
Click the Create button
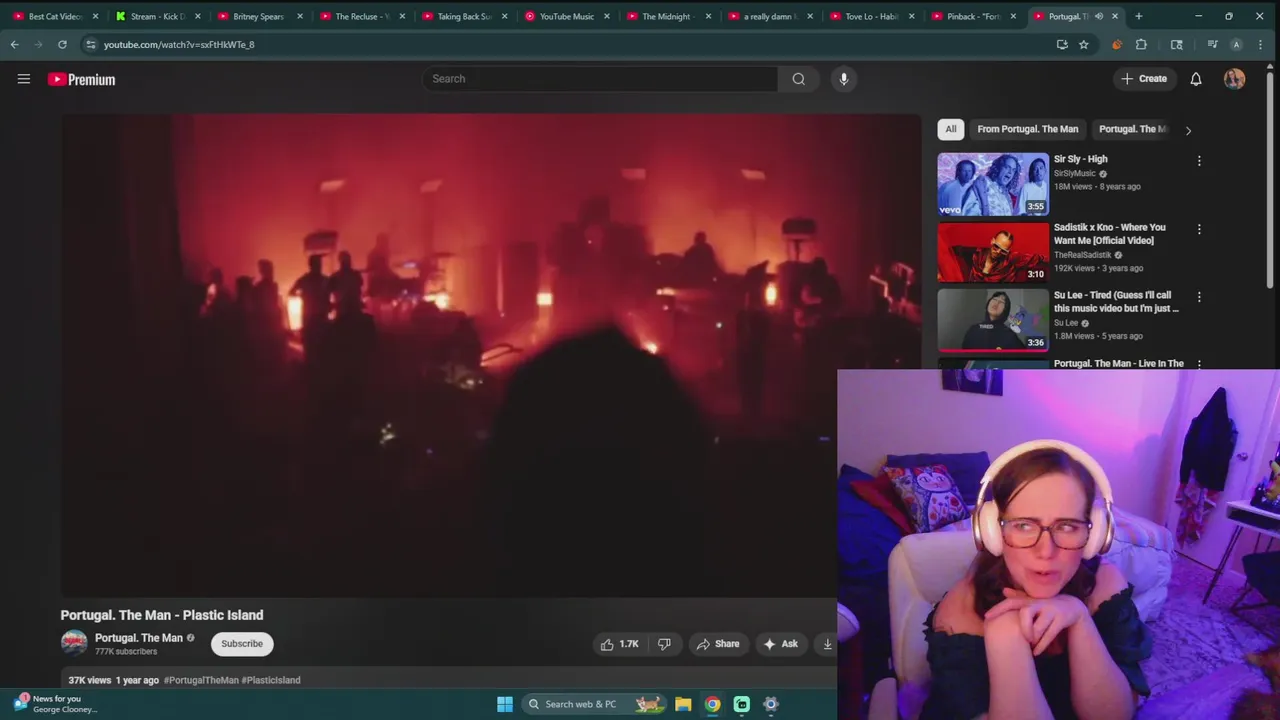click(x=1144, y=79)
